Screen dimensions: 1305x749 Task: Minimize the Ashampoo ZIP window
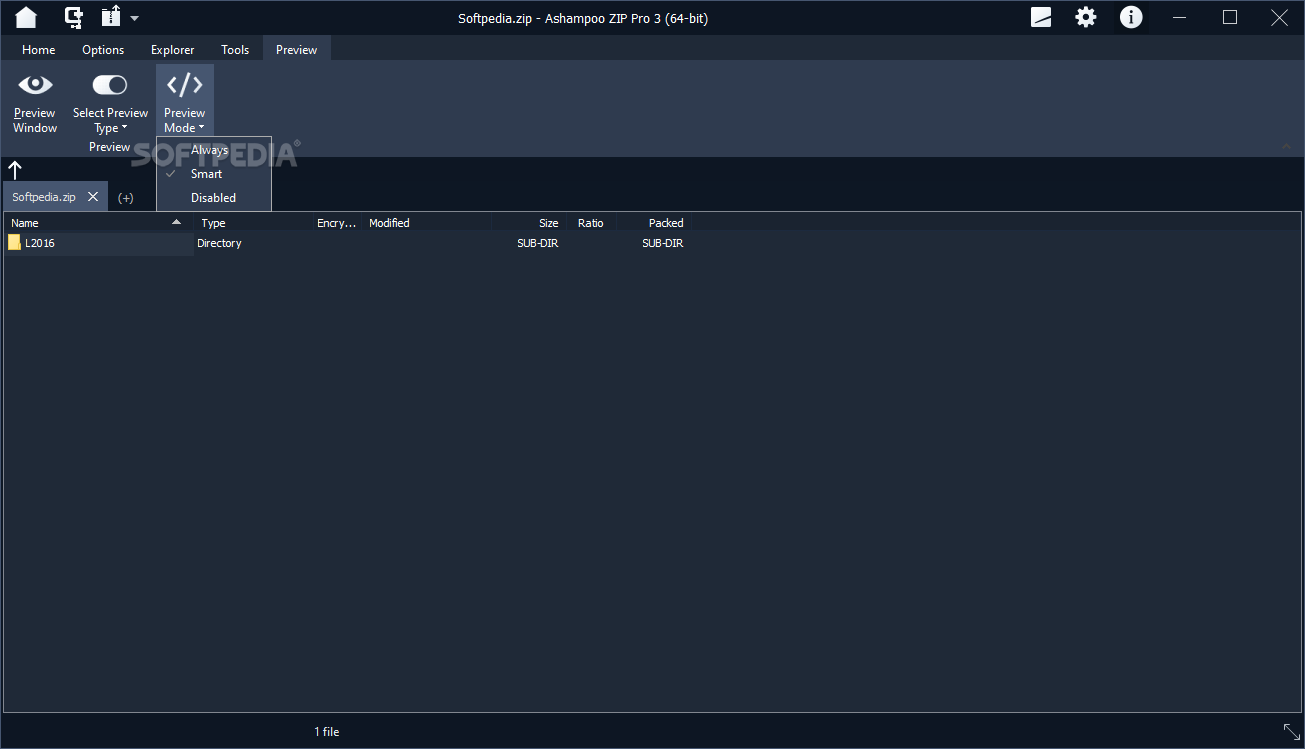coord(1181,17)
